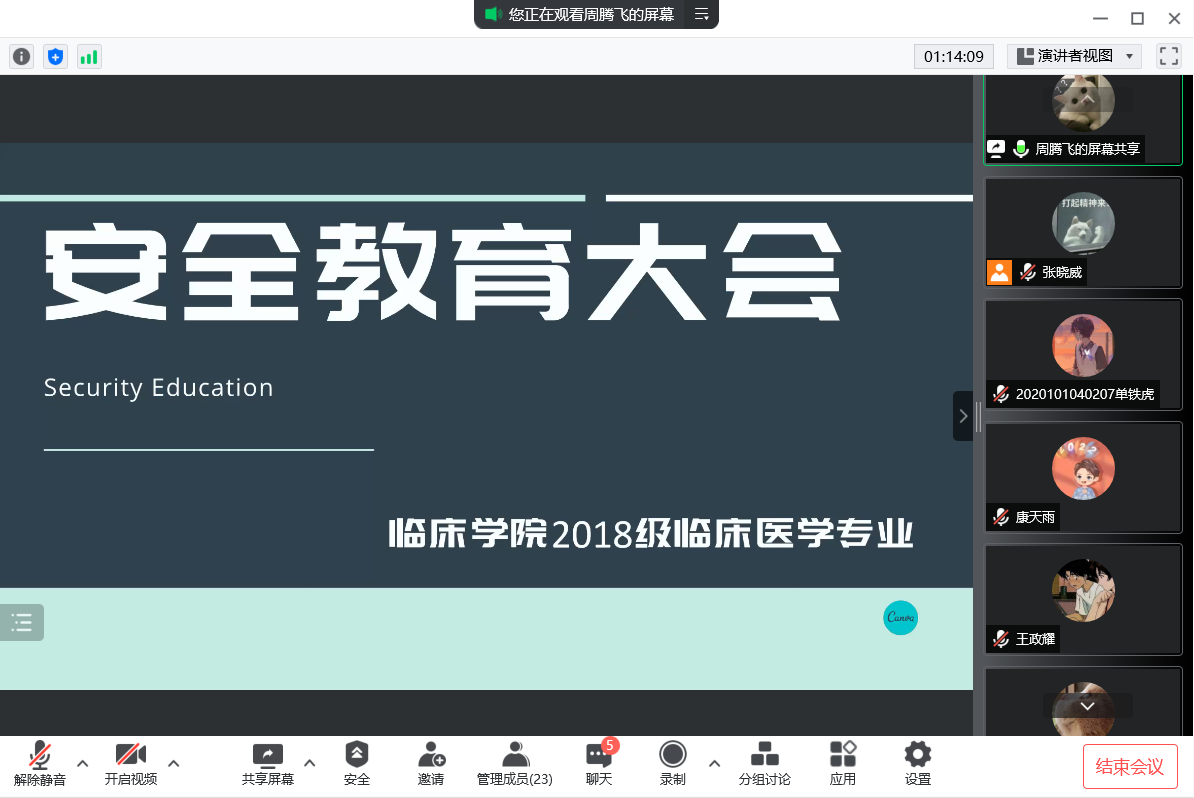This screenshot has width=1194, height=798.
Task: Open Chat (聊天) with 5 unread messages
Action: coord(599,764)
